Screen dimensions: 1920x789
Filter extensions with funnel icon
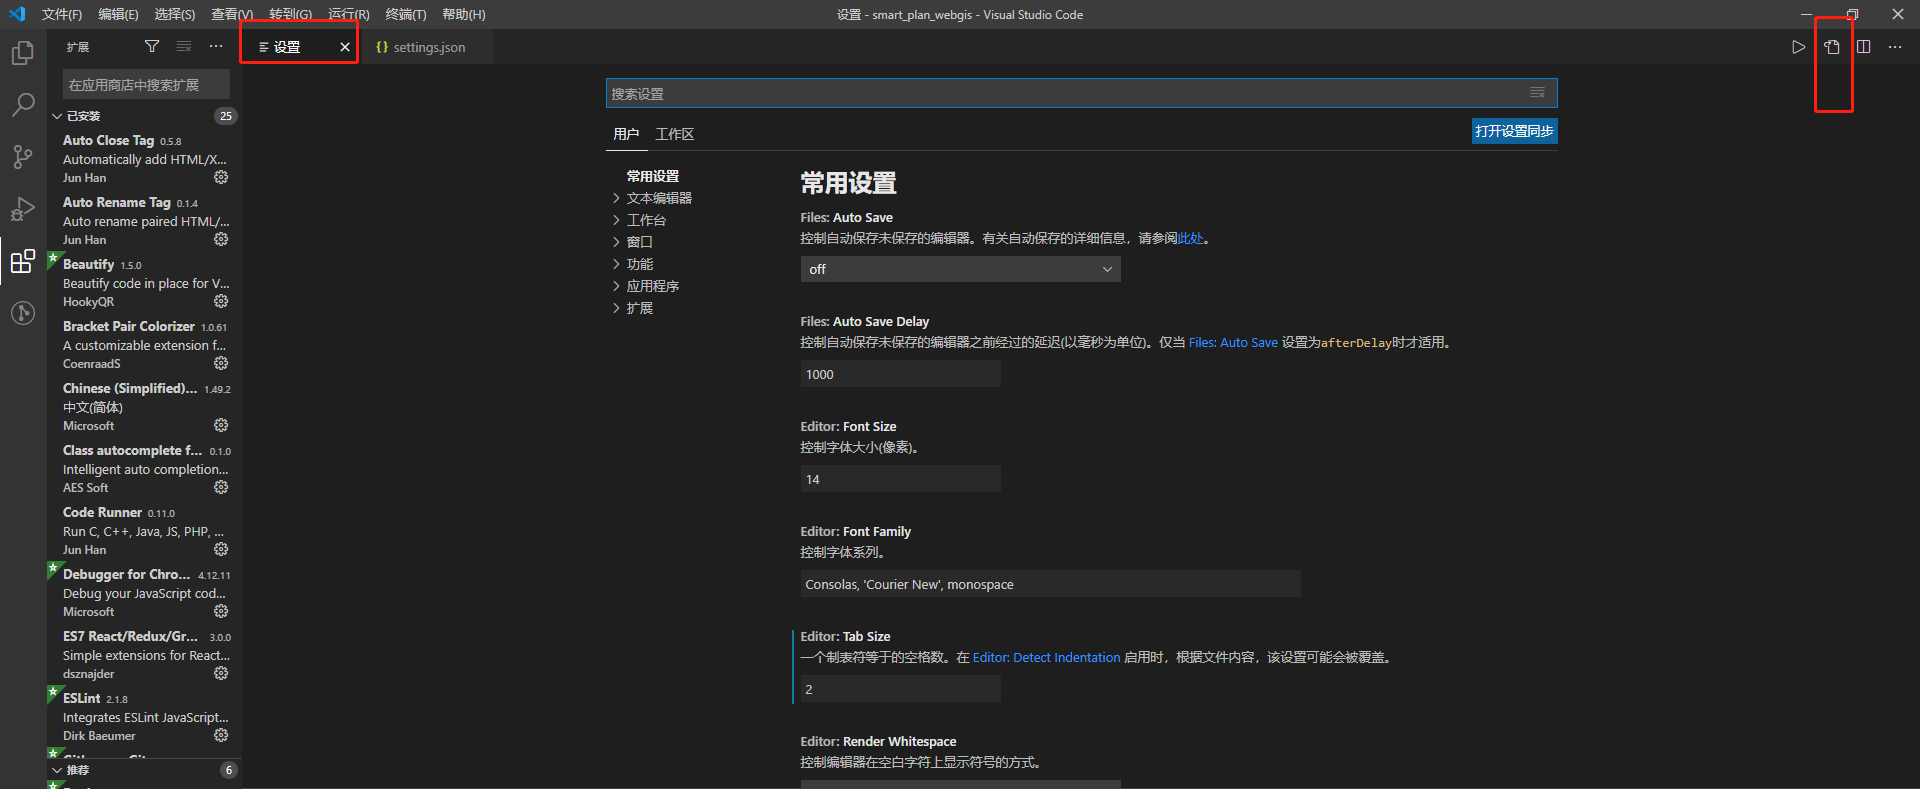(152, 46)
